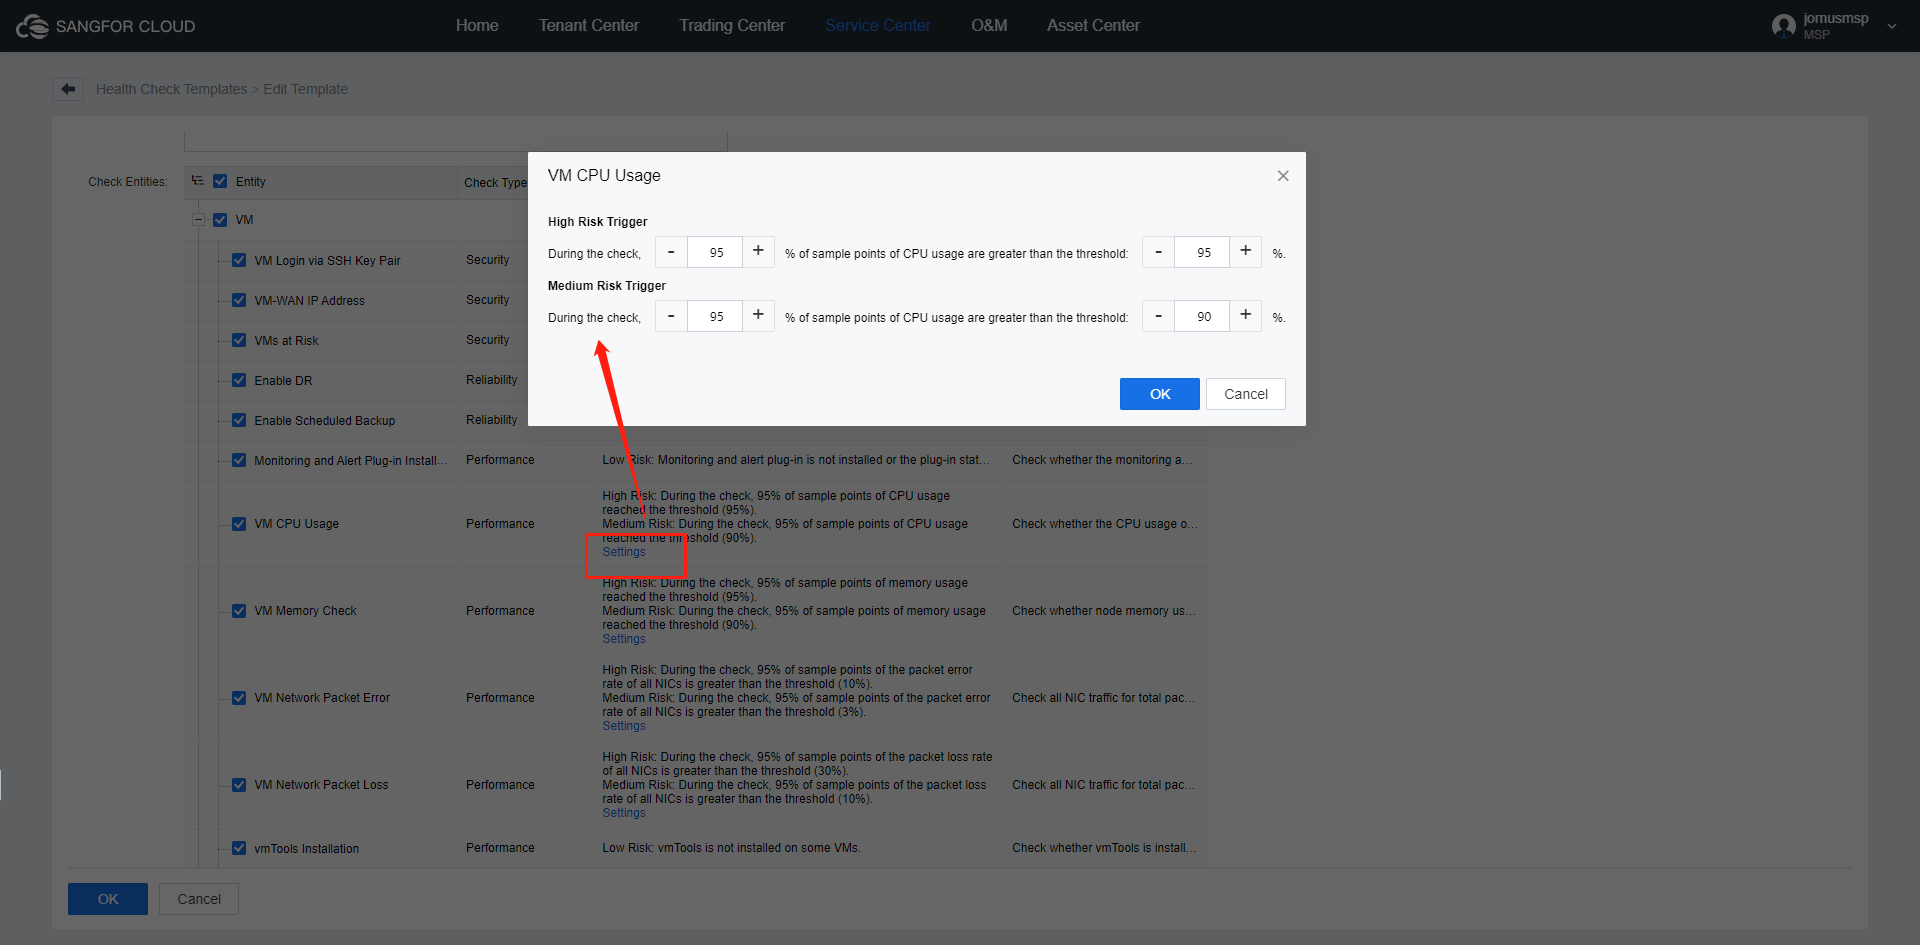Viewport: 1920px width, 945px height.
Task: Open Settings for VM Memory Check
Action: pos(624,639)
